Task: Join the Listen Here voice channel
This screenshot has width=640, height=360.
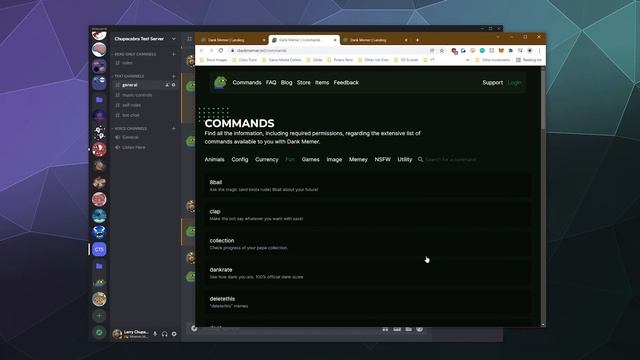Action: click(145, 147)
